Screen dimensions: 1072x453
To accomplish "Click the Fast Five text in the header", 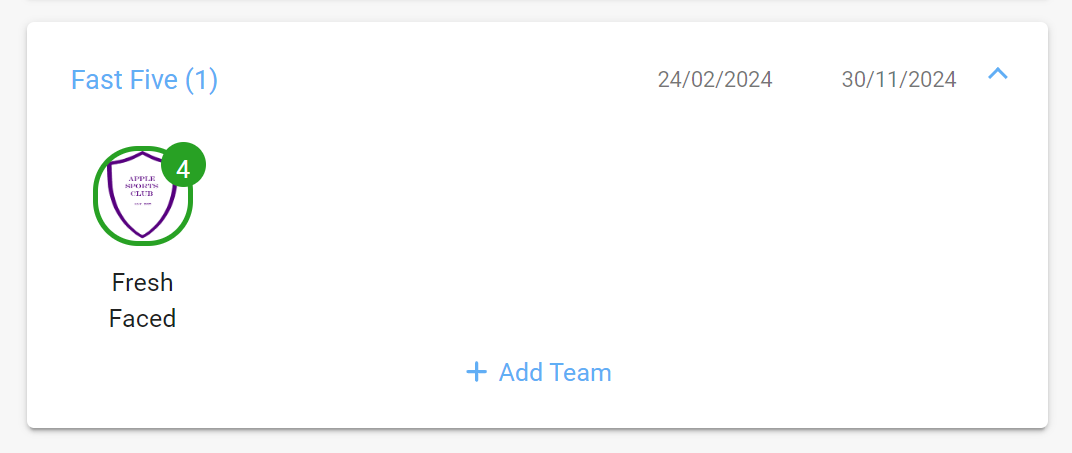I will (x=126, y=80).
